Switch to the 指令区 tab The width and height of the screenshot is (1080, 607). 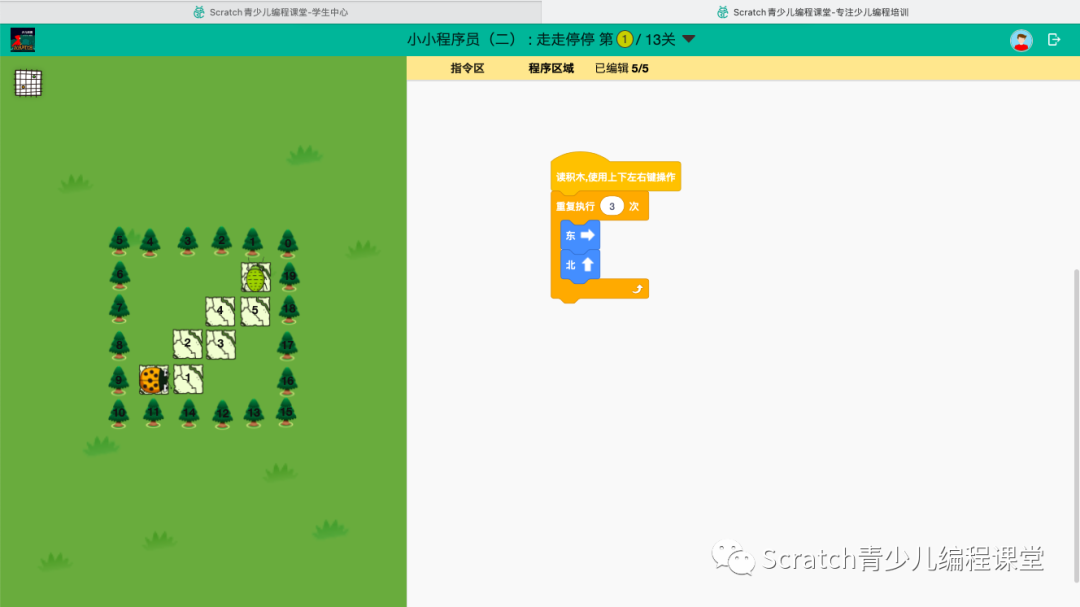point(468,68)
